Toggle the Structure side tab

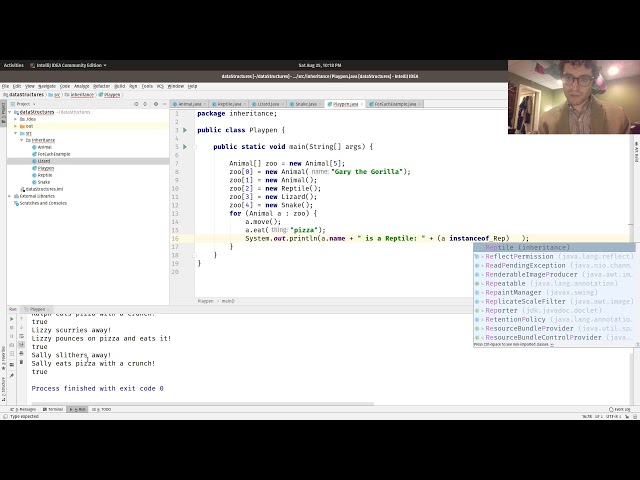3,389
